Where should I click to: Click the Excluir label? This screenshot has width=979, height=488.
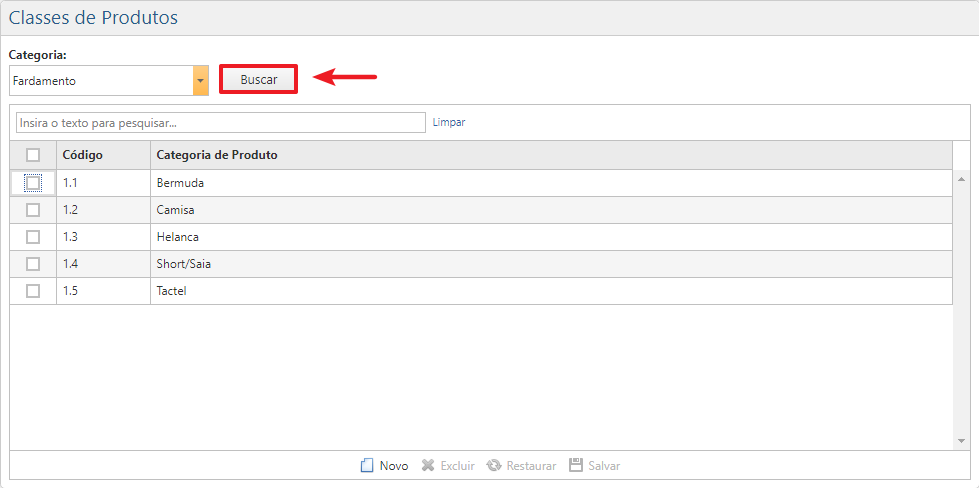458,466
